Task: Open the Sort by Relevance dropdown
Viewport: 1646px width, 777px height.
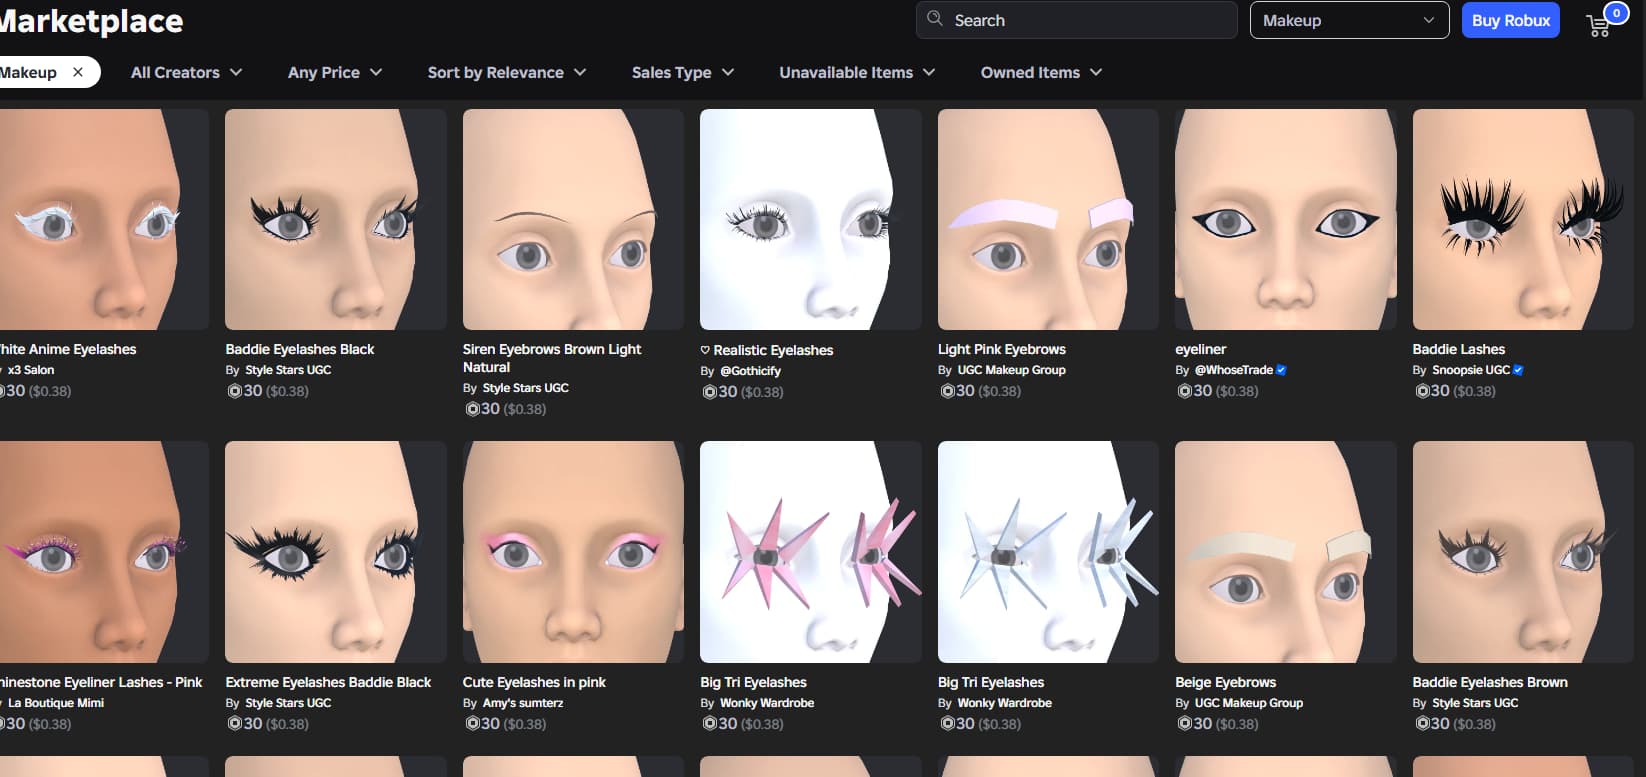Action: 507,72
